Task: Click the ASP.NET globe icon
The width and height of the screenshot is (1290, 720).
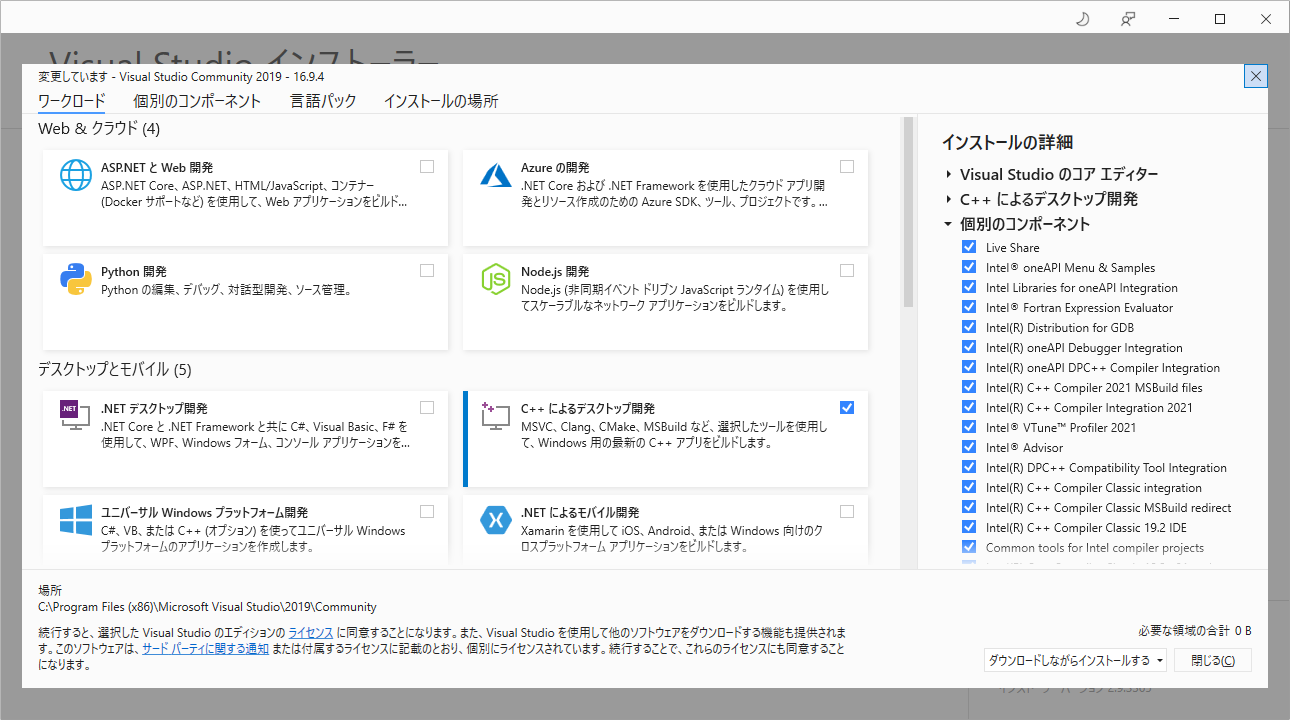Action: tap(76, 175)
